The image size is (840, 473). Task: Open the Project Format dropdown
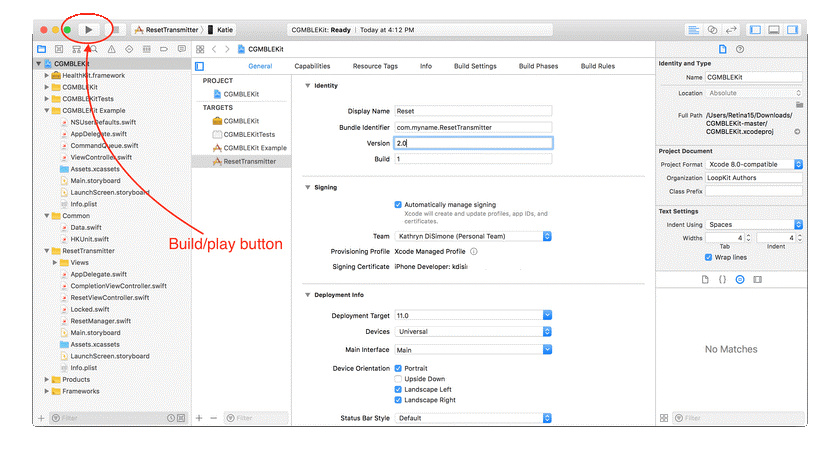click(x=754, y=164)
